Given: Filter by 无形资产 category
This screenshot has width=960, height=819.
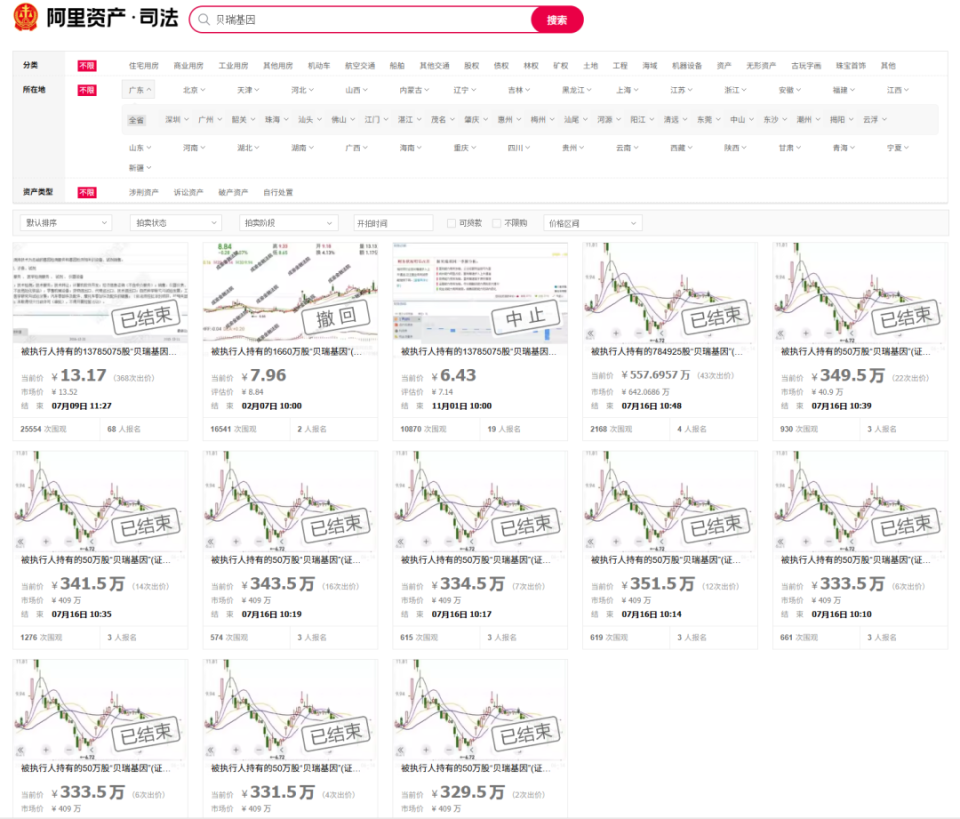Looking at the screenshot, I should pyautogui.click(x=761, y=65).
